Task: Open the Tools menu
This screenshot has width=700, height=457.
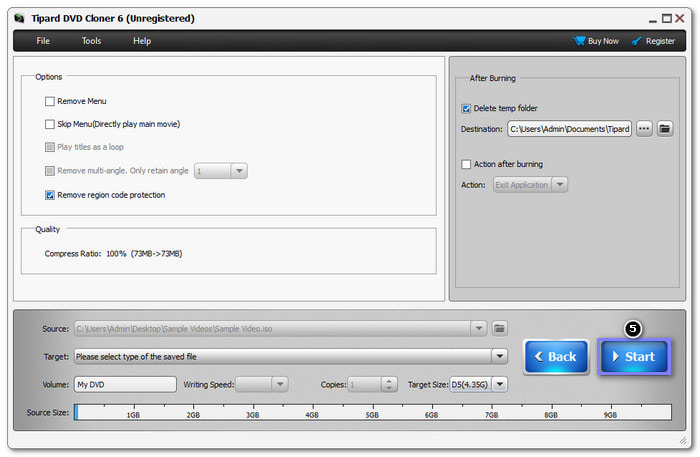Action: tap(91, 41)
